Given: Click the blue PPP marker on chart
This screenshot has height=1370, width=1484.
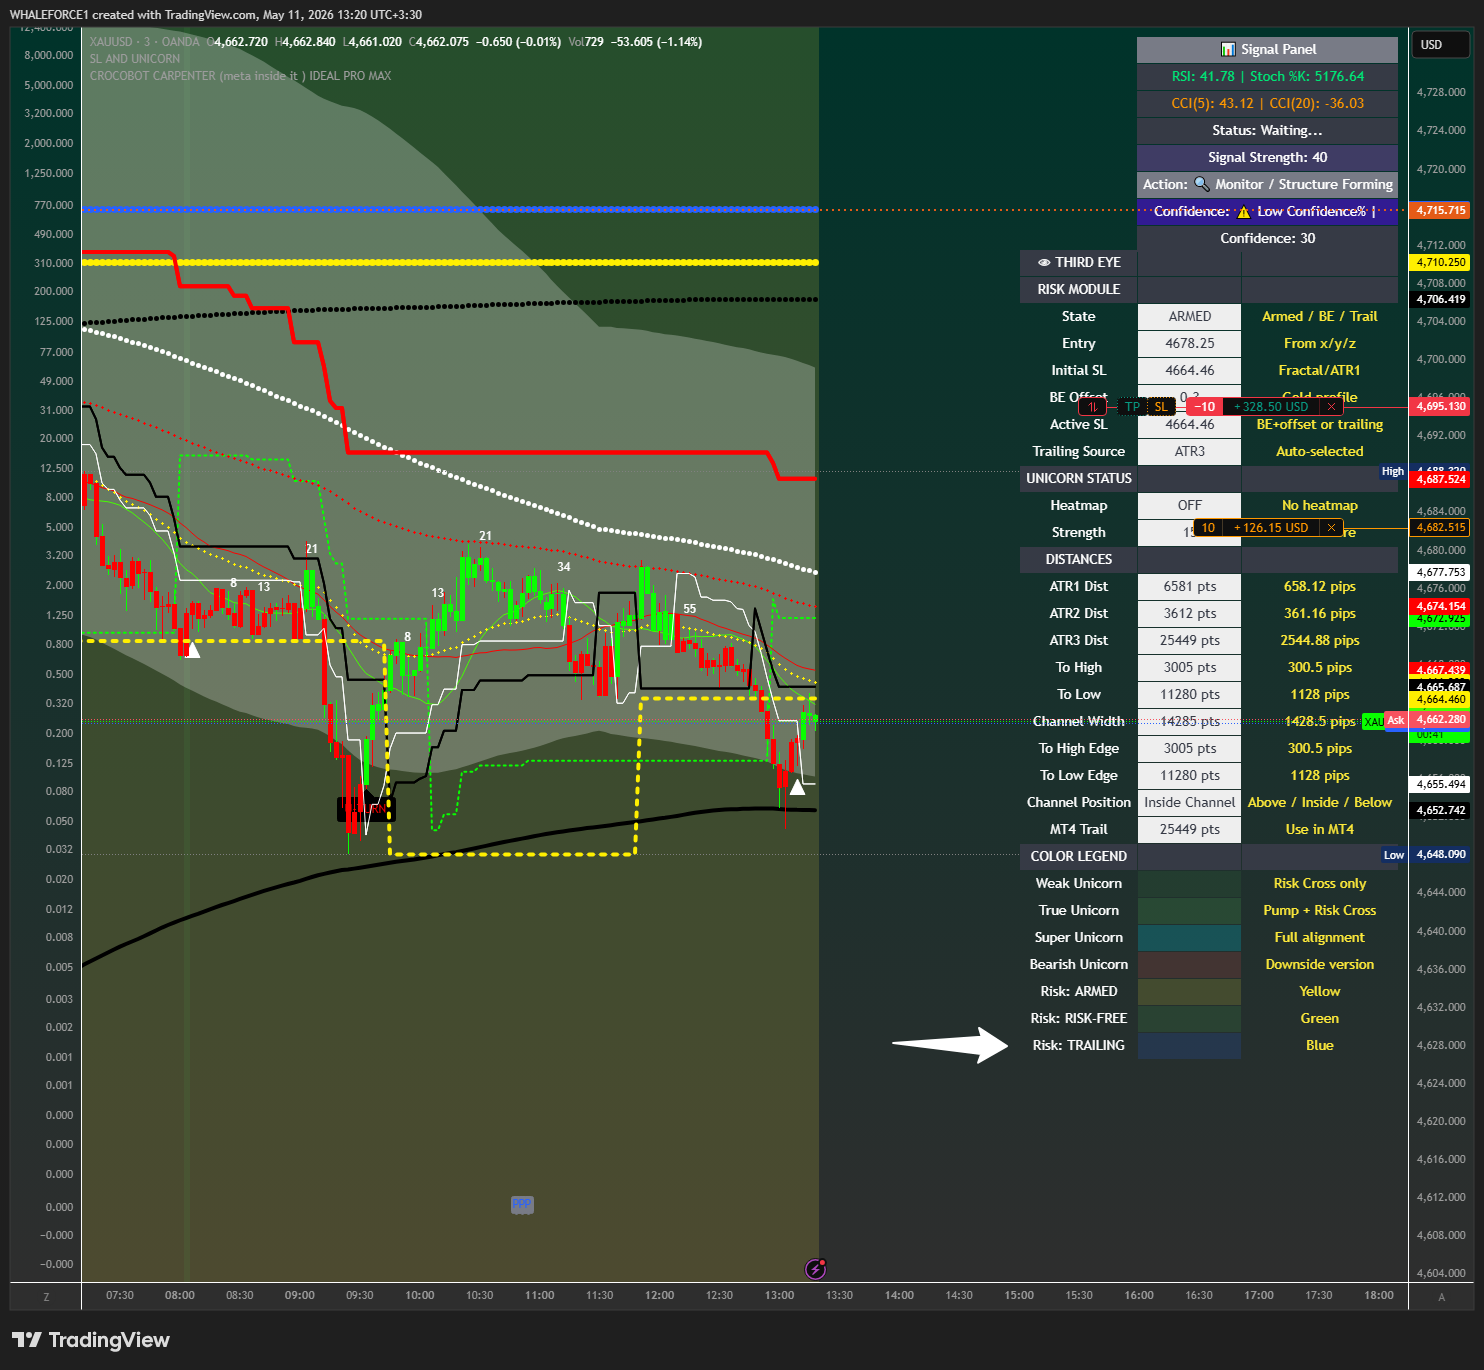Looking at the screenshot, I should (522, 1205).
